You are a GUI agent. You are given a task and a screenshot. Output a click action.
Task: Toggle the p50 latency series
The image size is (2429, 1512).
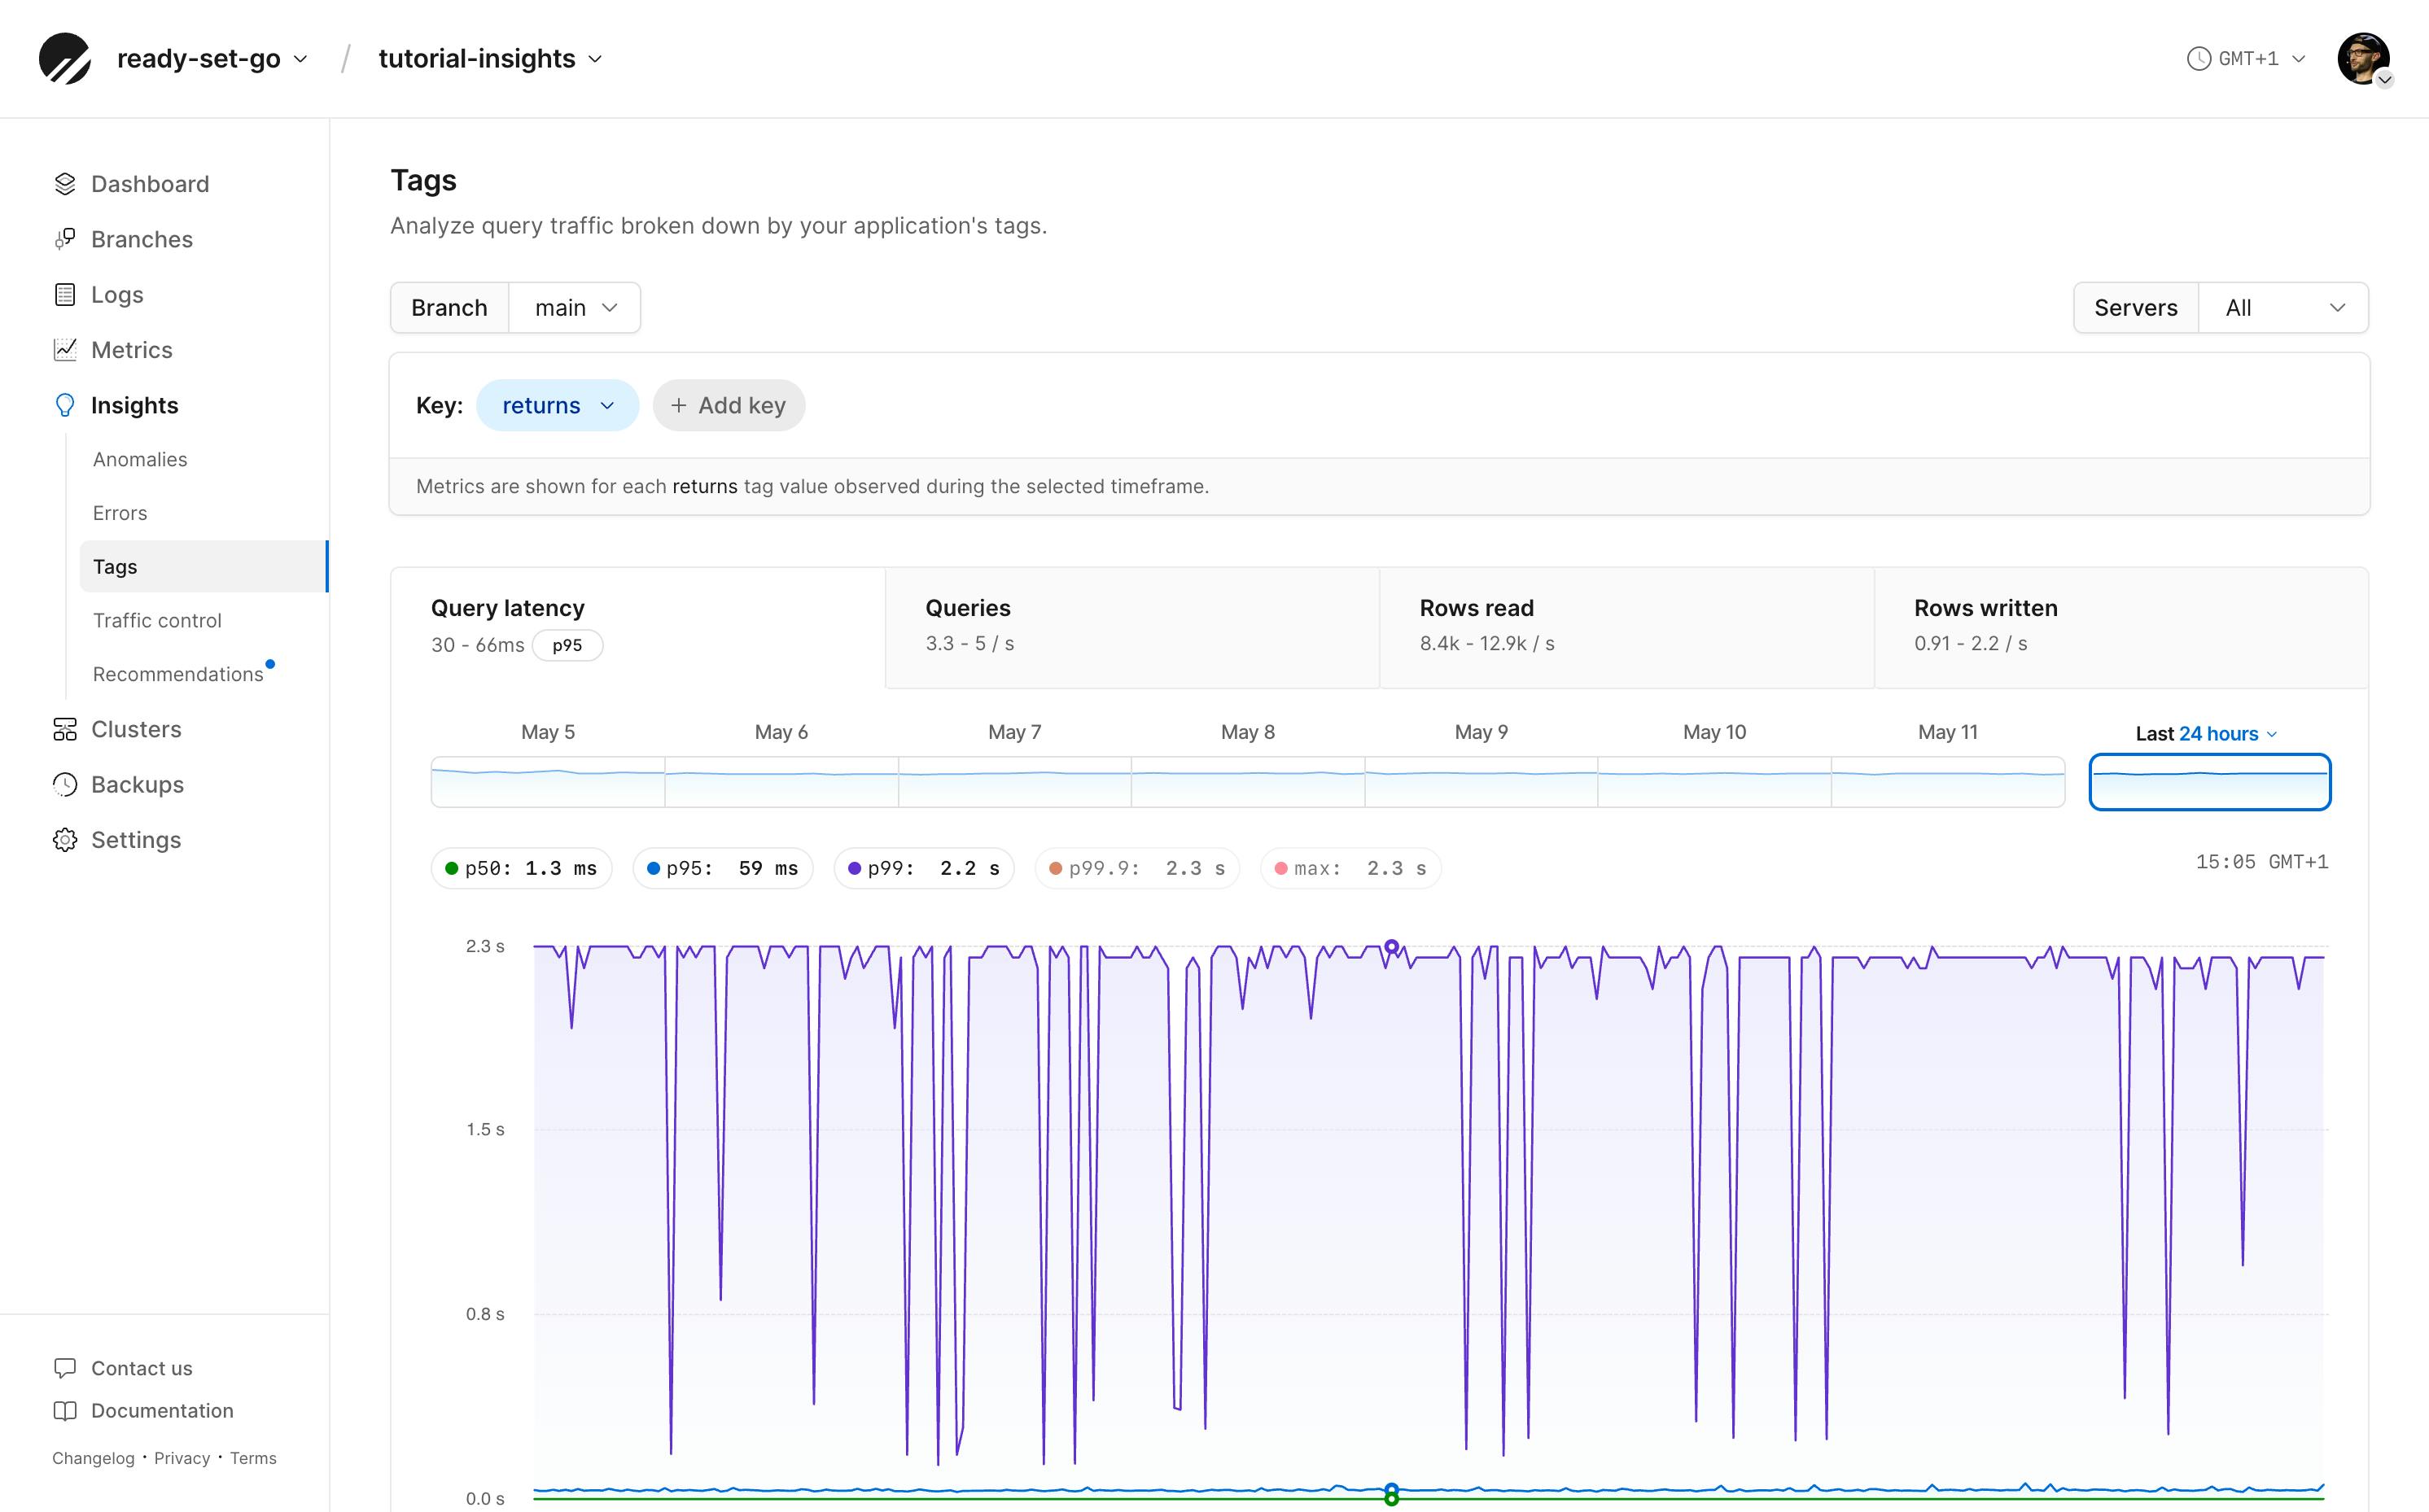tap(521, 868)
